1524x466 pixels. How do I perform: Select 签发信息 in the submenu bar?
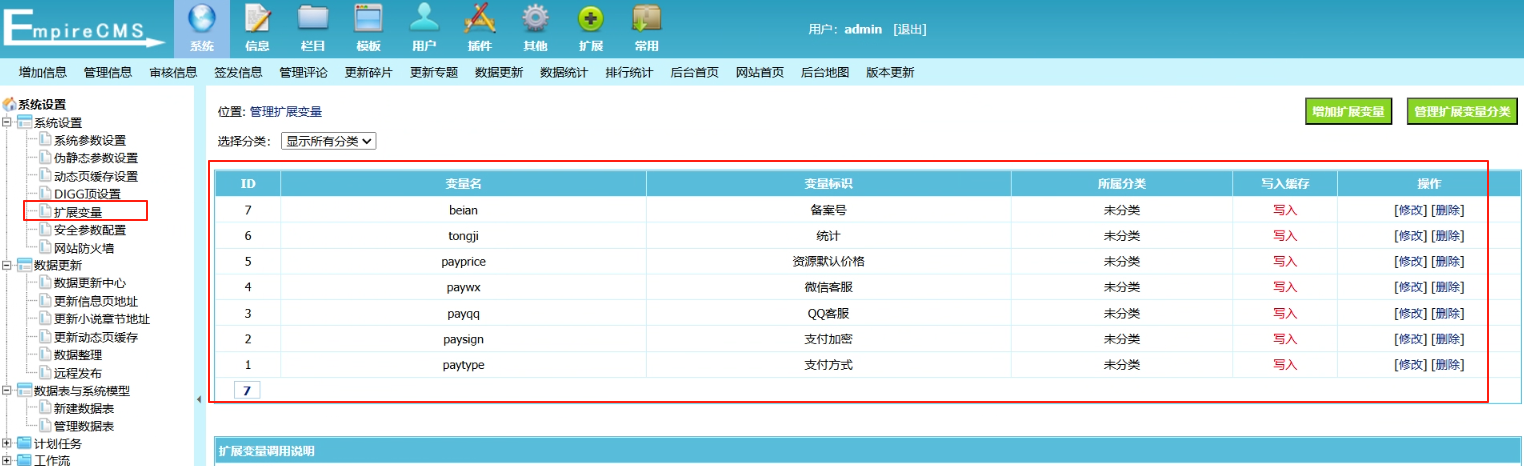point(238,72)
